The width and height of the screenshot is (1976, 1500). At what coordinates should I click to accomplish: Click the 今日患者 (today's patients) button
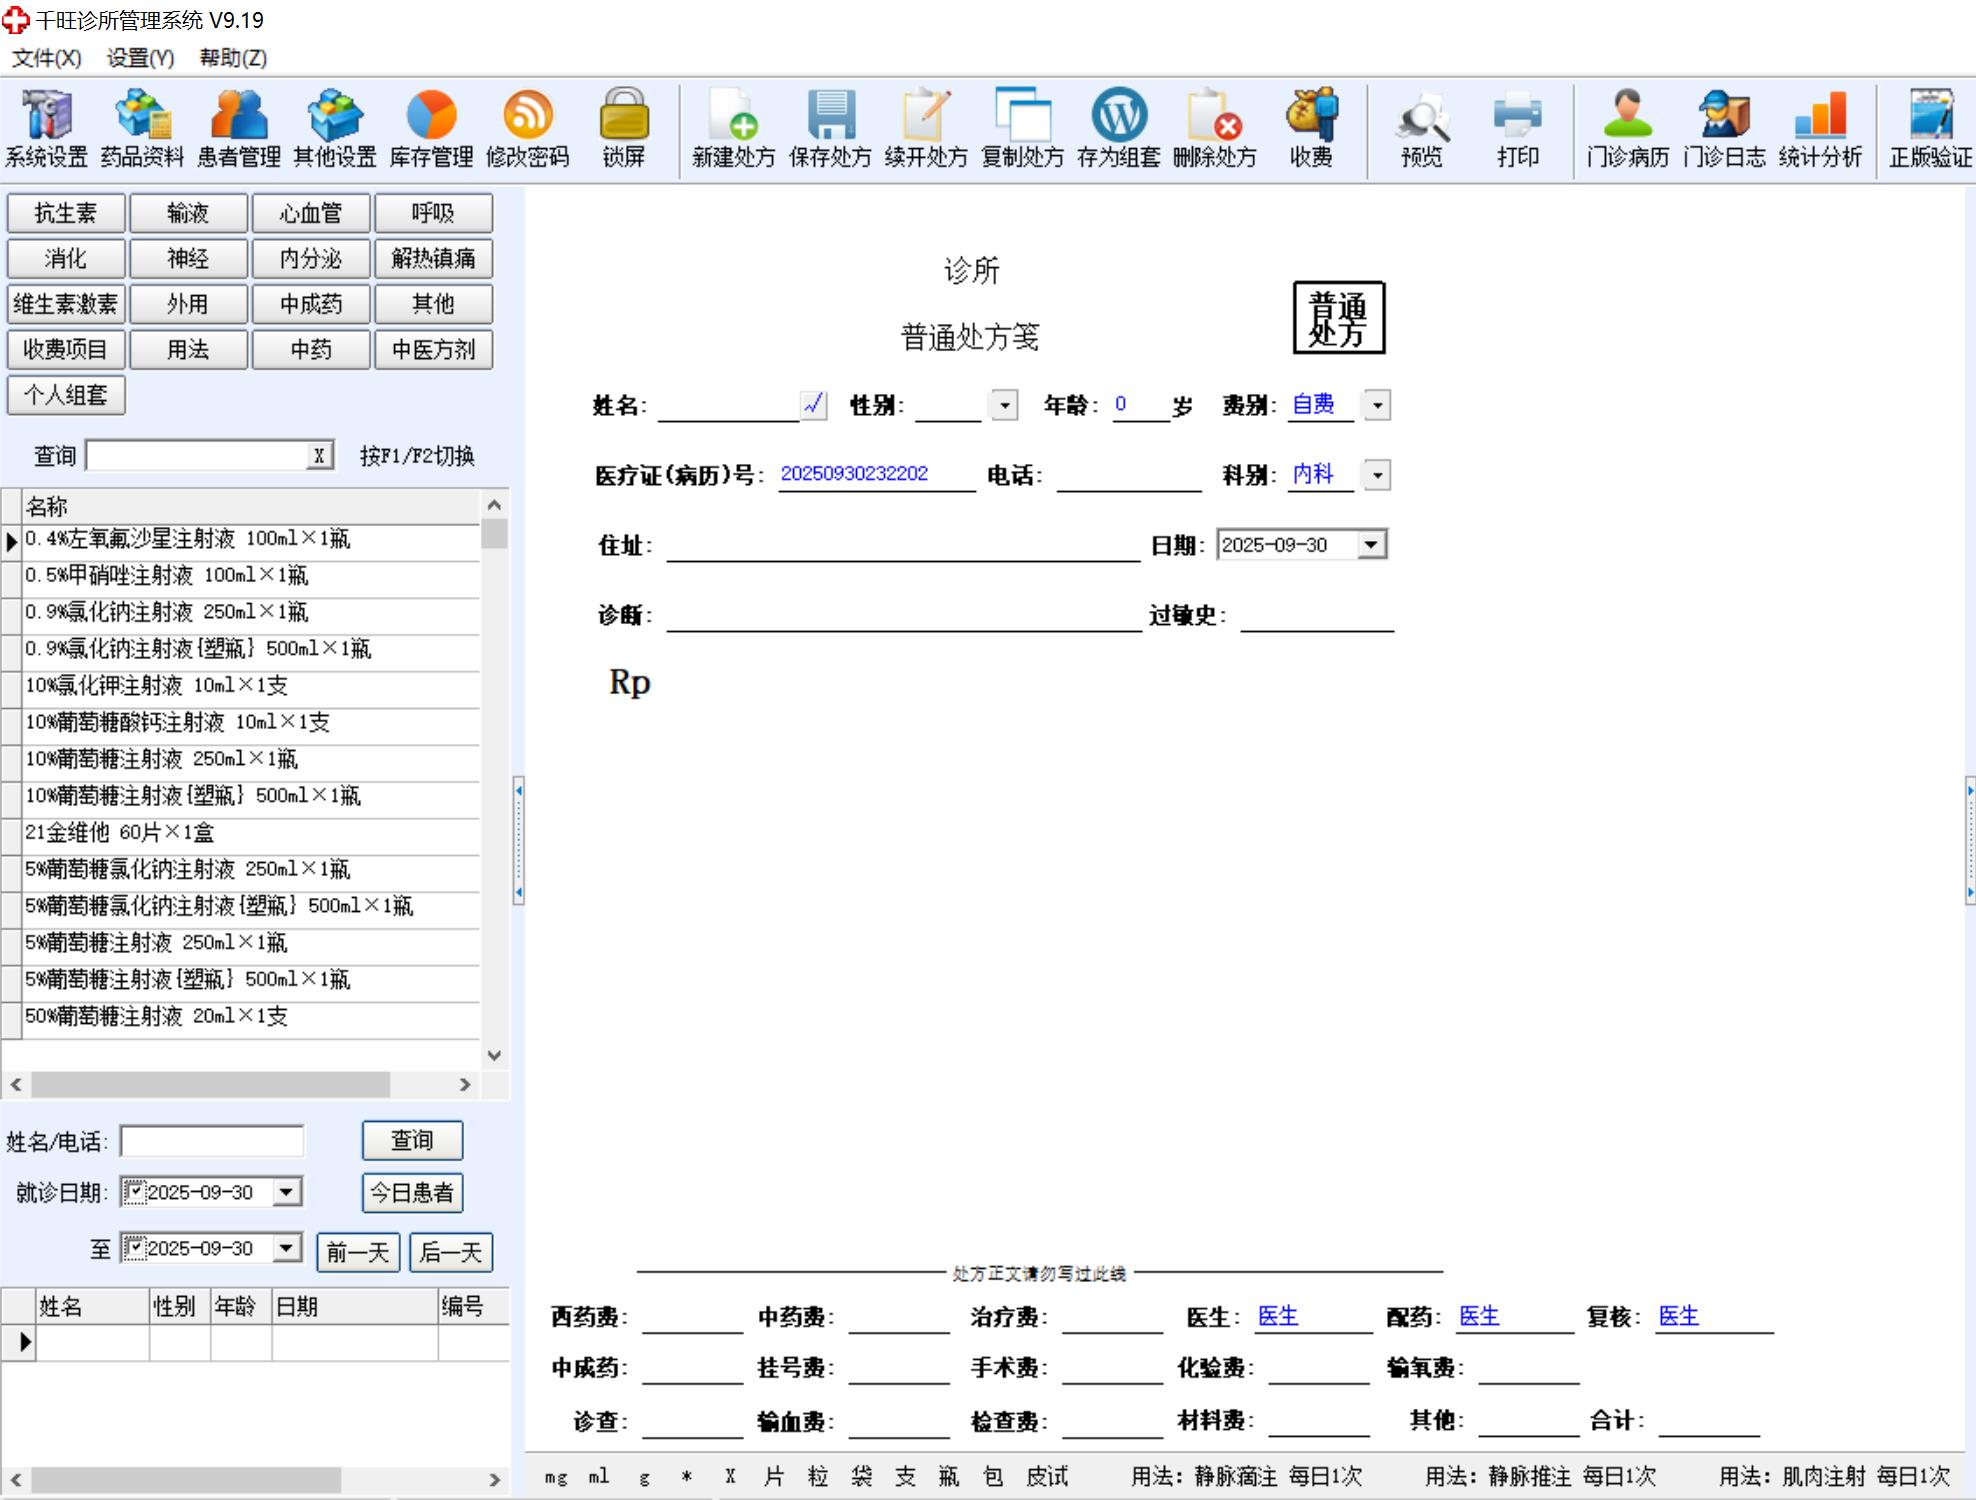[x=412, y=1192]
